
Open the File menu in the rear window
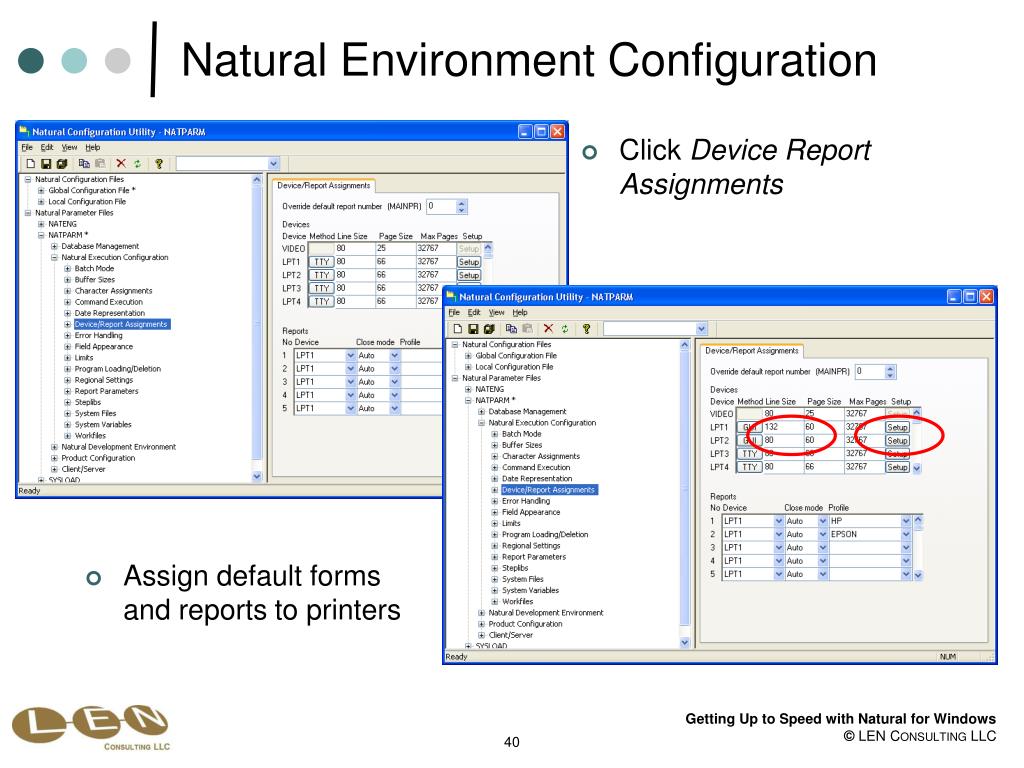(27, 147)
